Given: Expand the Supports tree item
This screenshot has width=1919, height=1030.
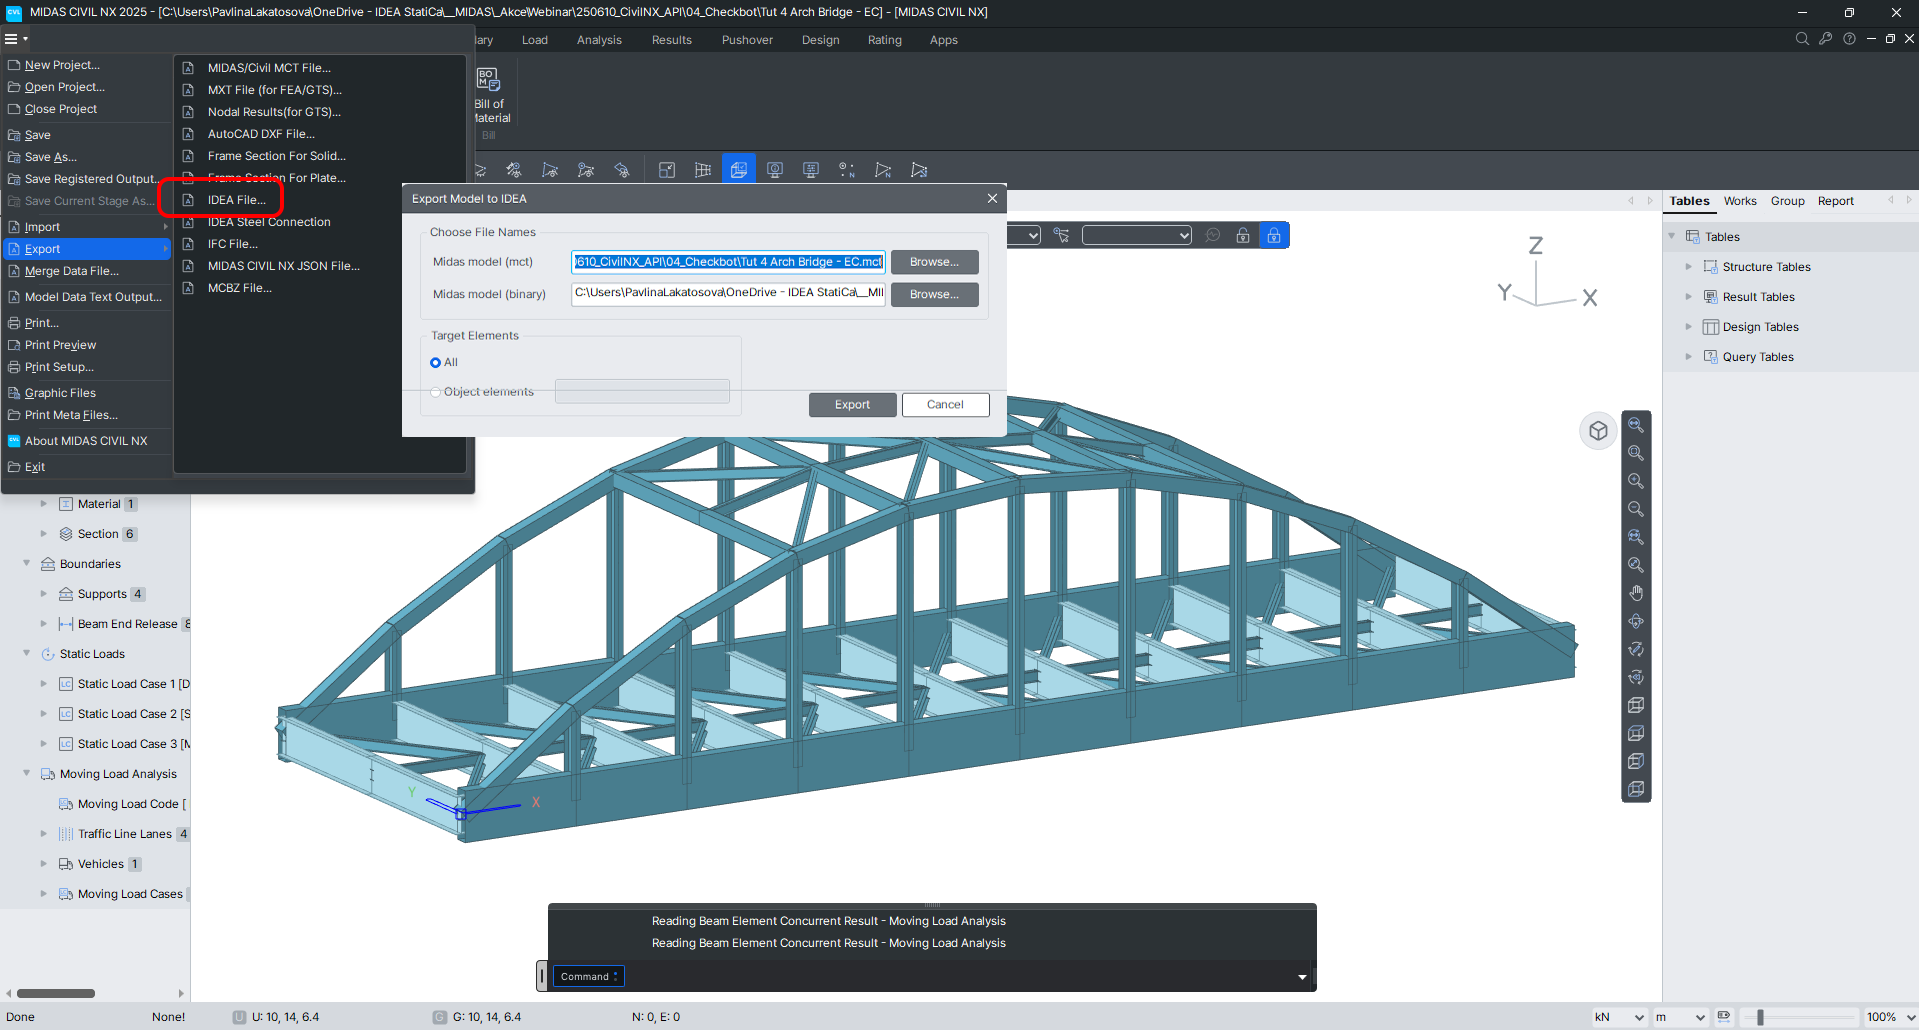Looking at the screenshot, I should coord(43,594).
